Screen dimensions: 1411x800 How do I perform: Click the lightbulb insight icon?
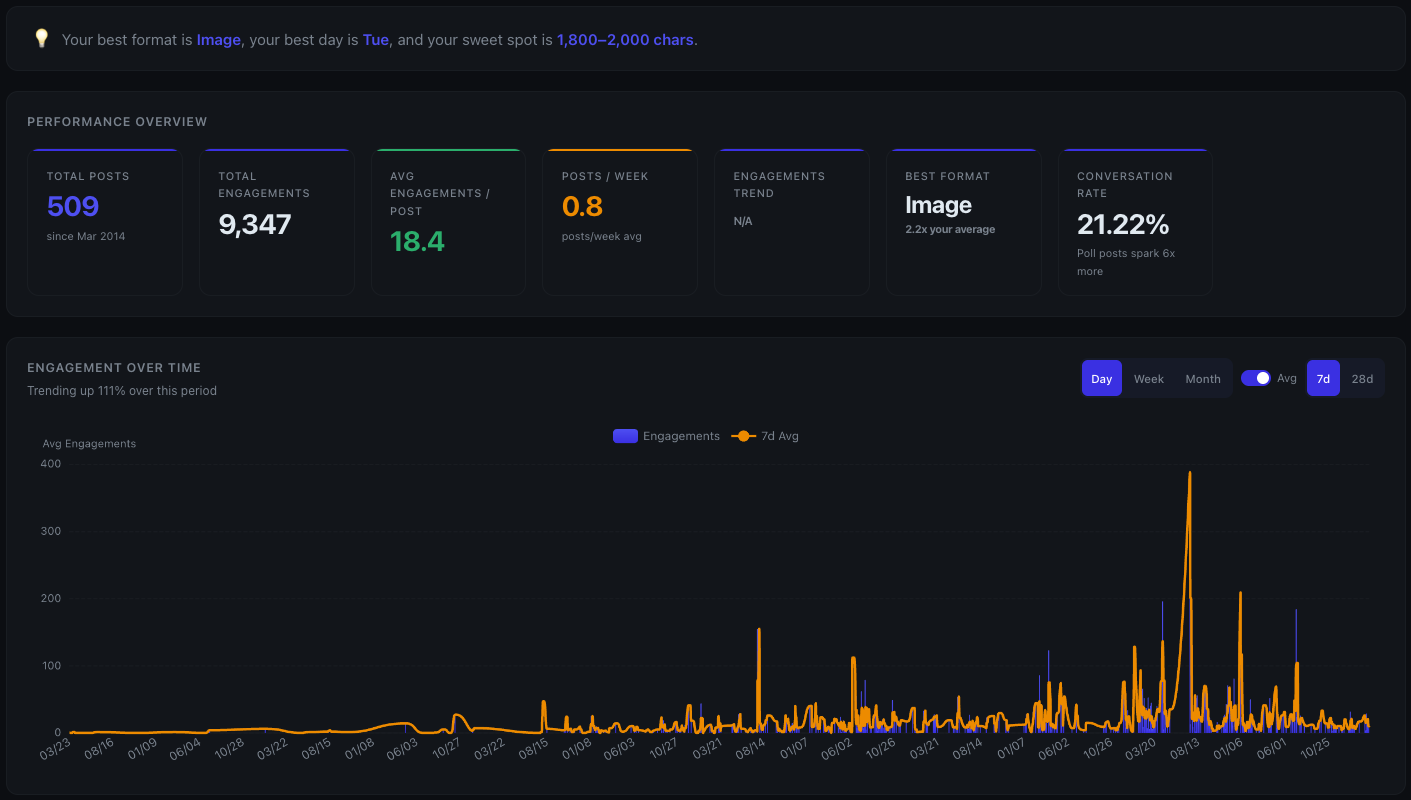[x=40, y=37]
